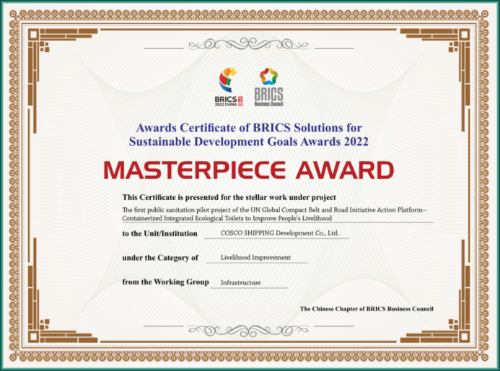Screen dimensions: 500x371
Task: Click the 'under the Category of' label
Action: pos(160,258)
